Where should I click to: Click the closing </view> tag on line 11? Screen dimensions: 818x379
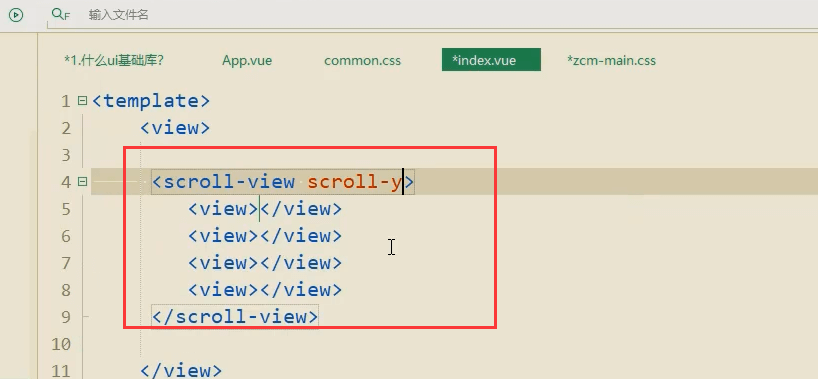pos(181,371)
